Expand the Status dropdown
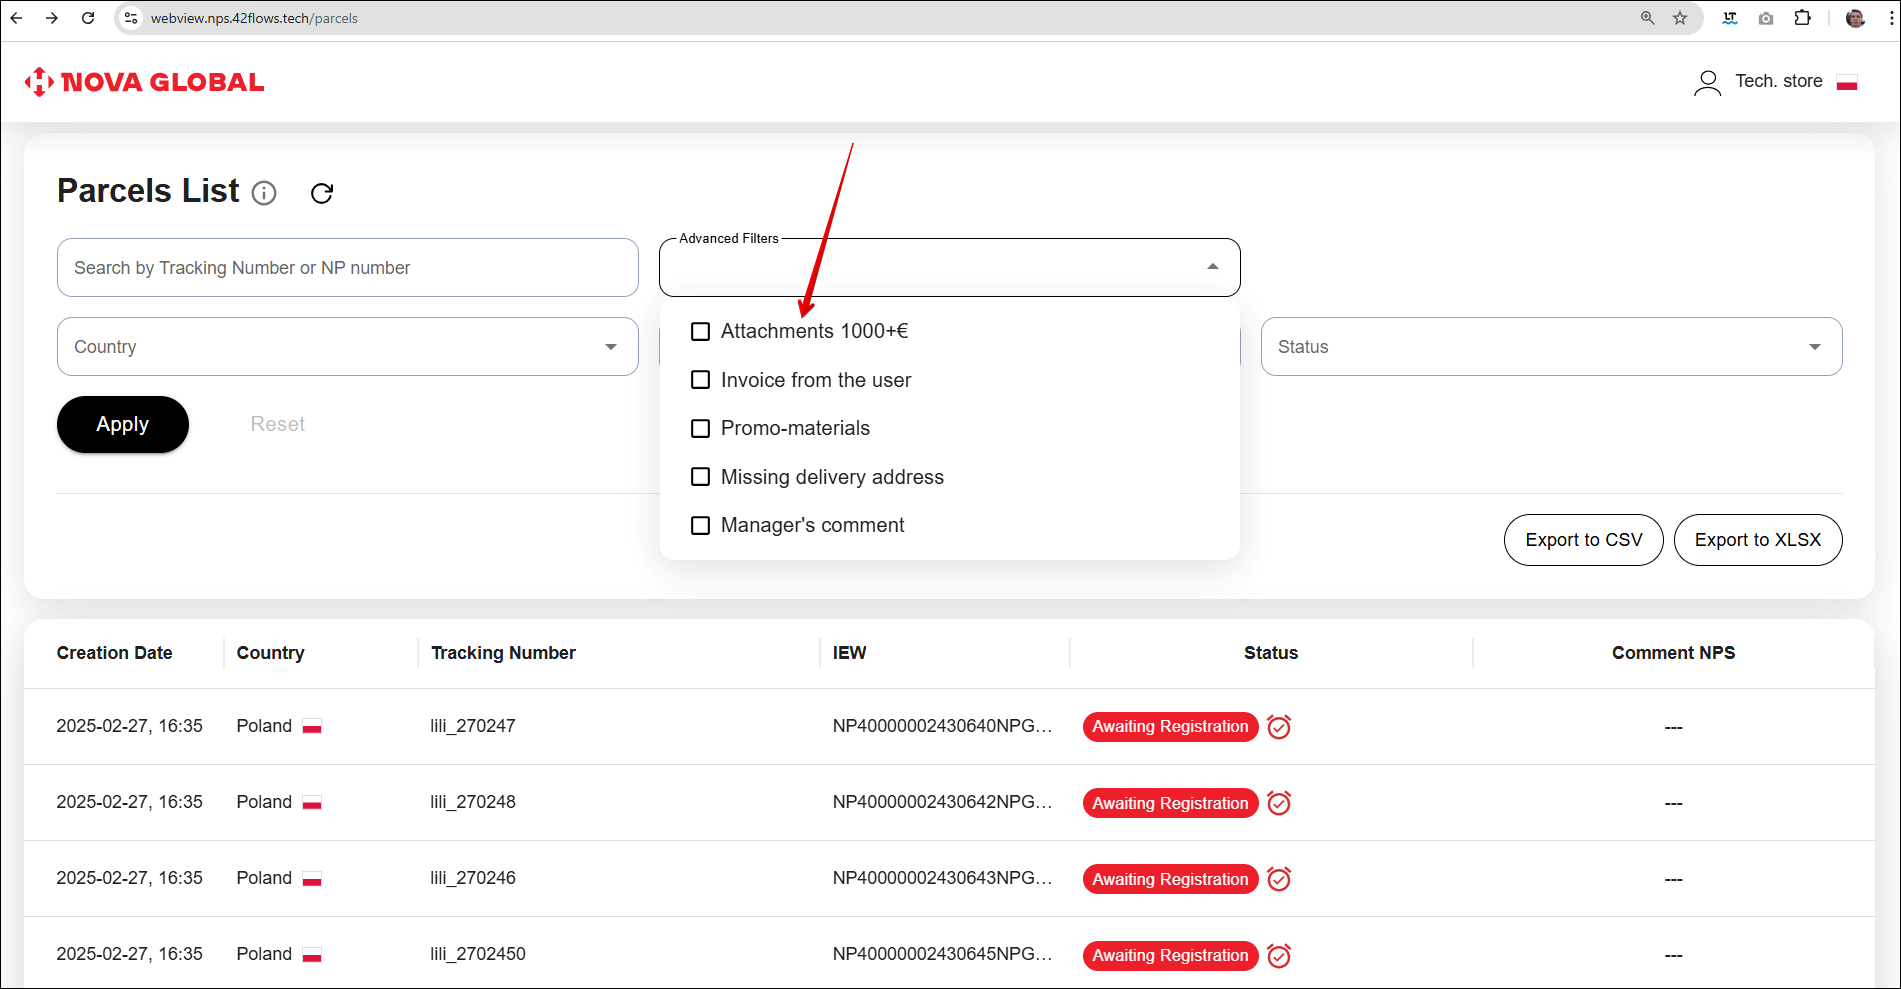The width and height of the screenshot is (1901, 989). point(1550,347)
